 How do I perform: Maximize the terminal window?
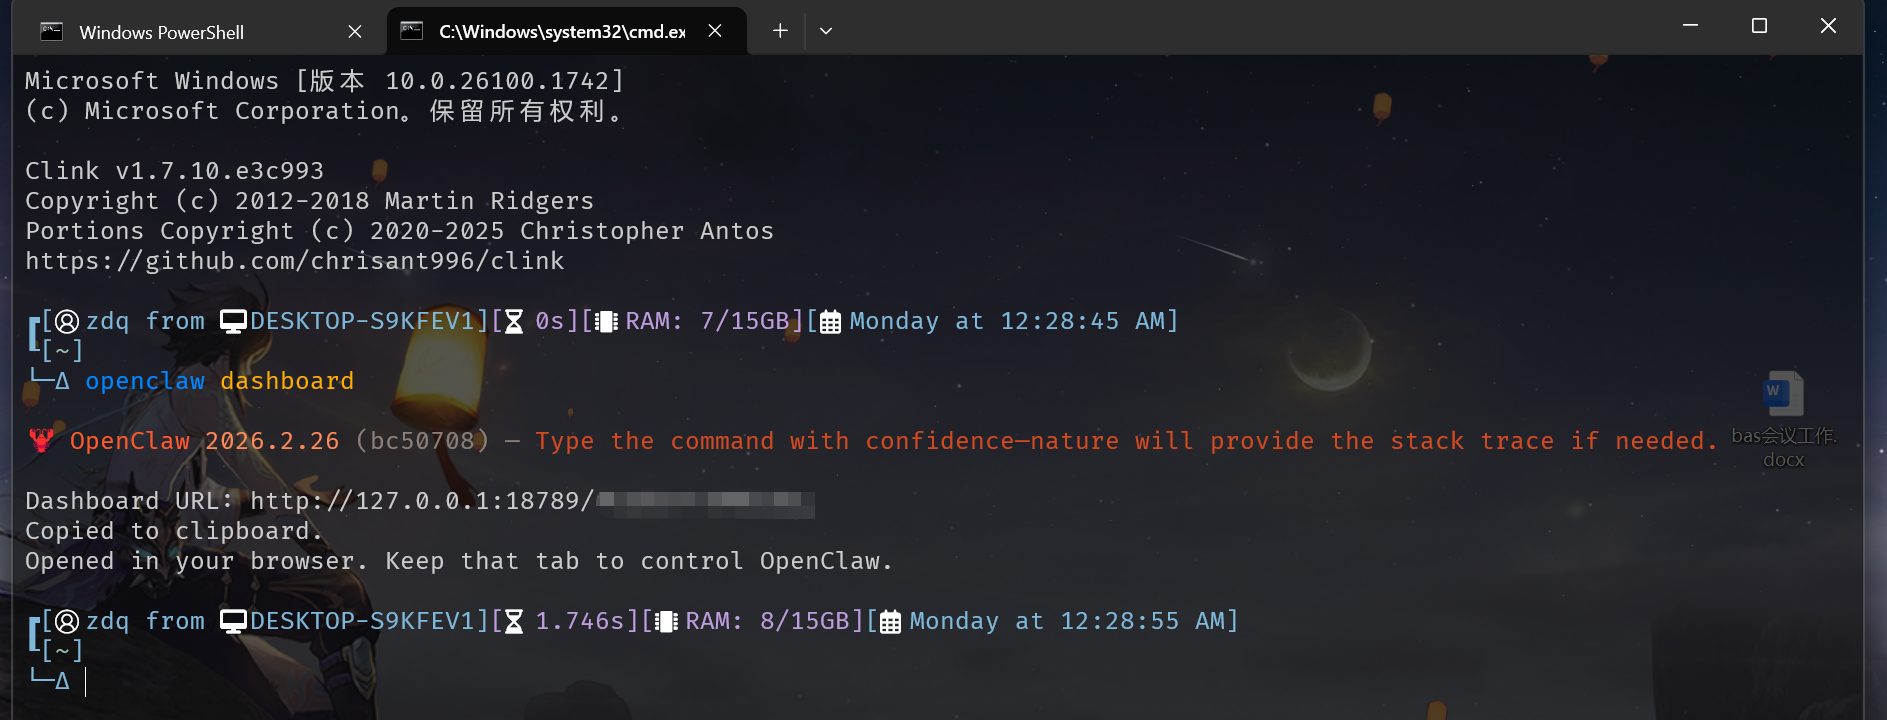pos(1759,26)
